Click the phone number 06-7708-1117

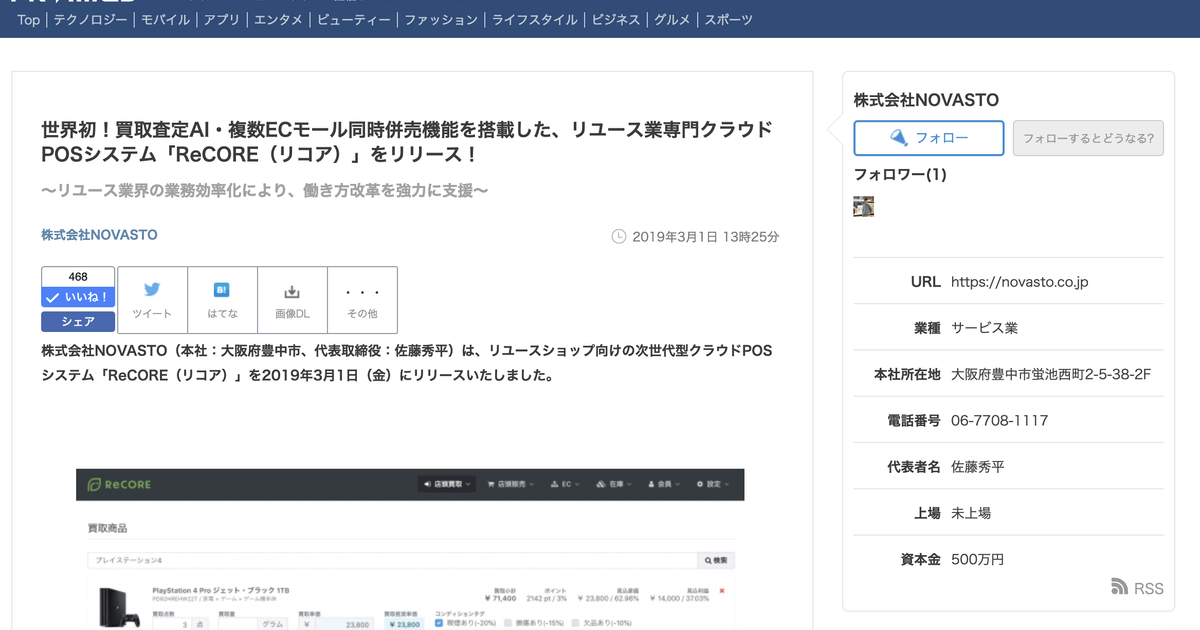point(1000,421)
